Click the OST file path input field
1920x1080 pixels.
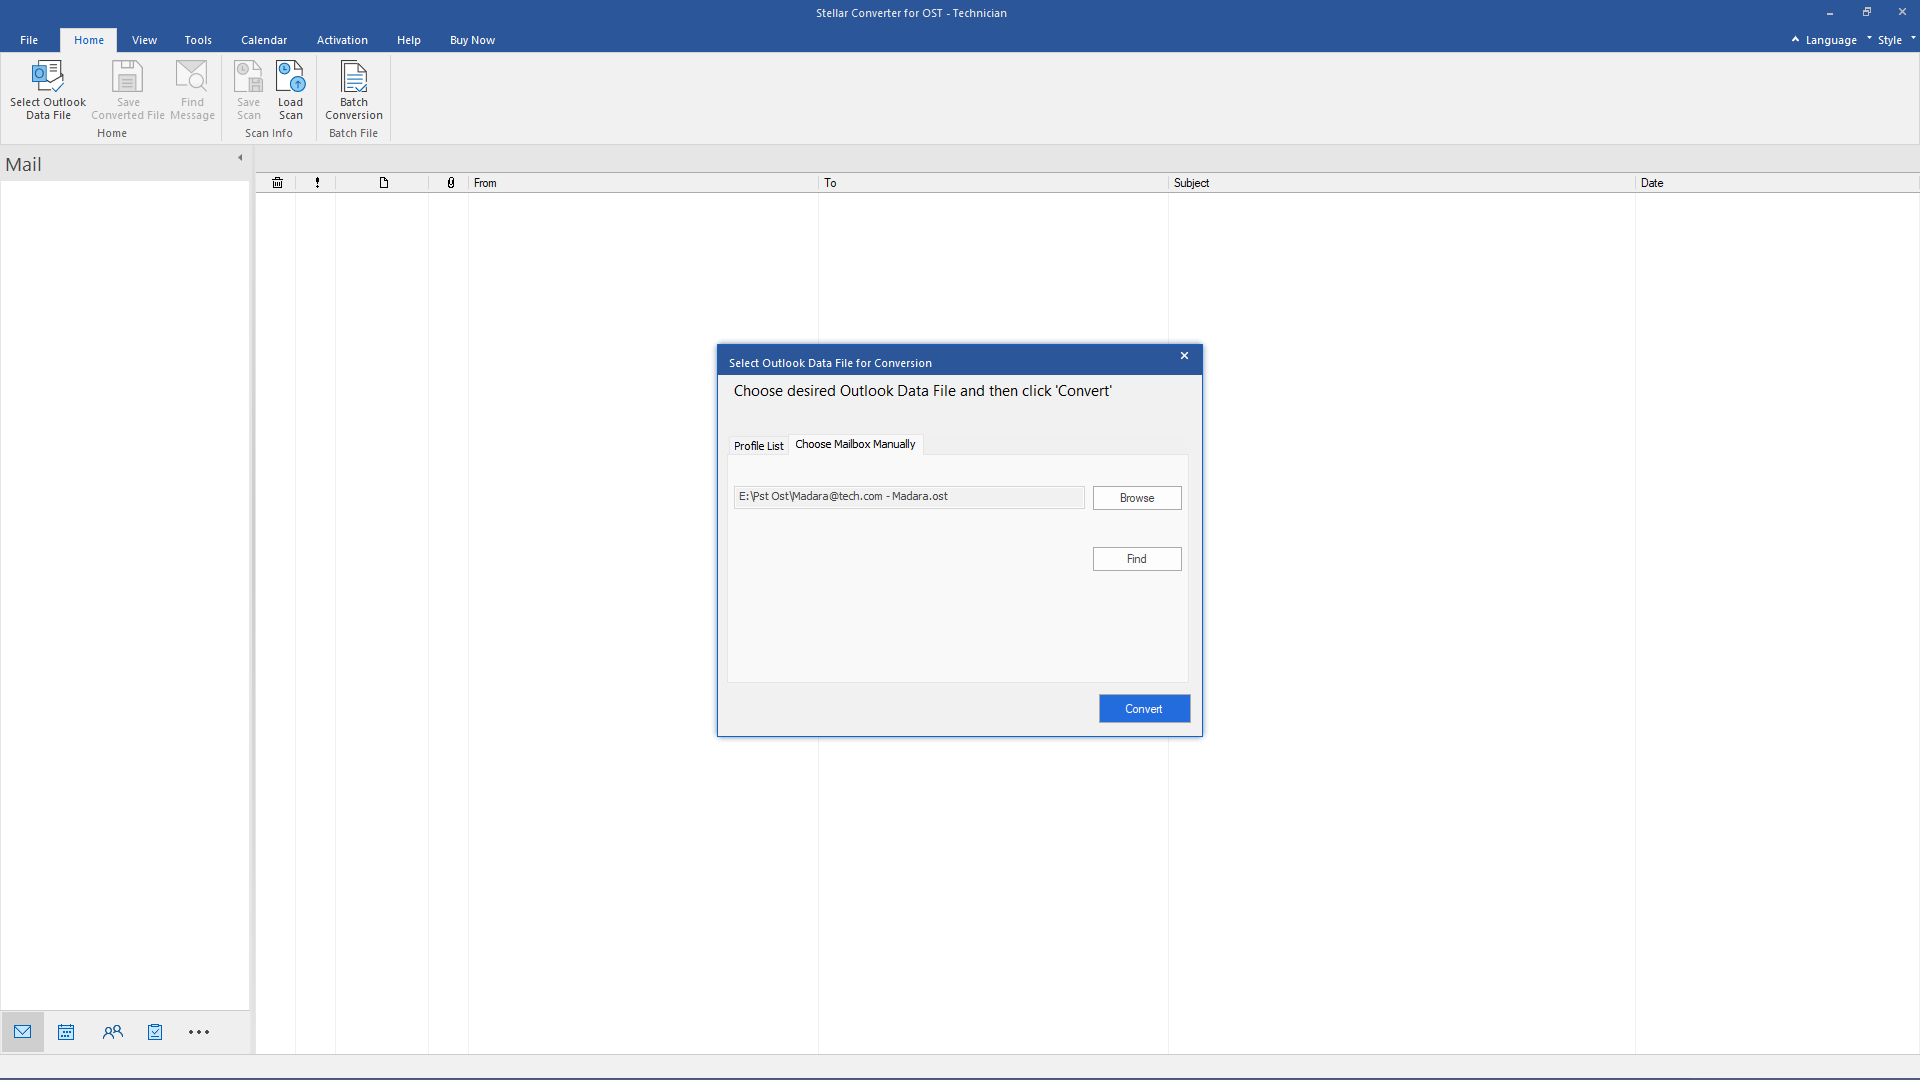coord(910,496)
